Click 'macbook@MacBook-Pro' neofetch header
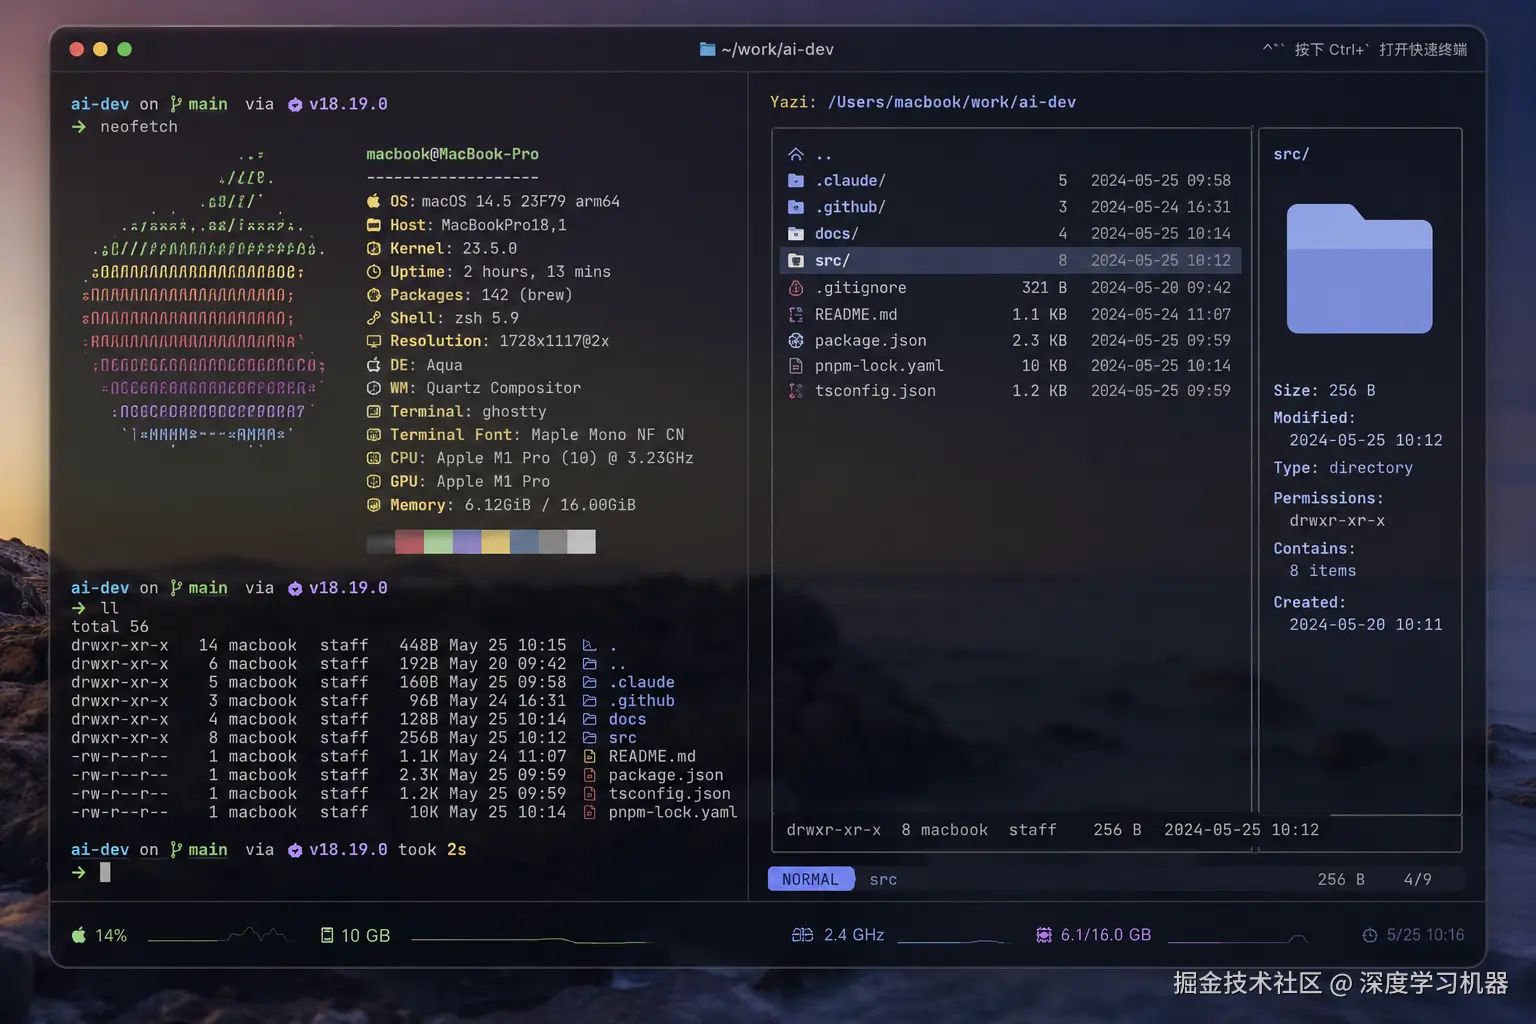This screenshot has width=1536, height=1024. 452,154
